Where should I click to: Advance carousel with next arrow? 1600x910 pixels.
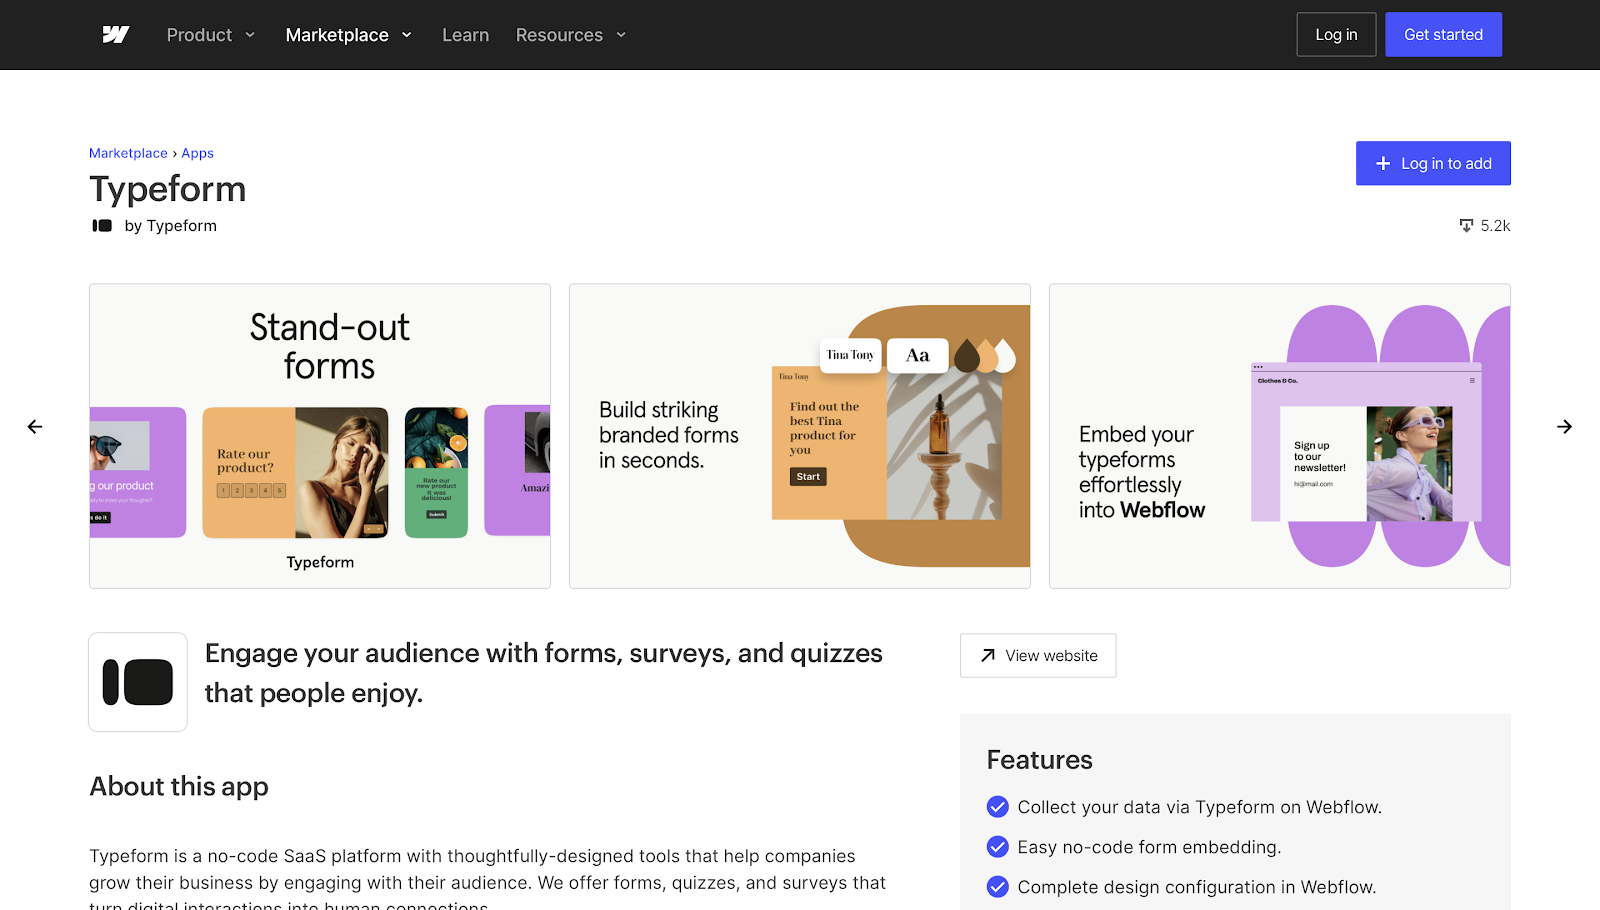click(1564, 427)
